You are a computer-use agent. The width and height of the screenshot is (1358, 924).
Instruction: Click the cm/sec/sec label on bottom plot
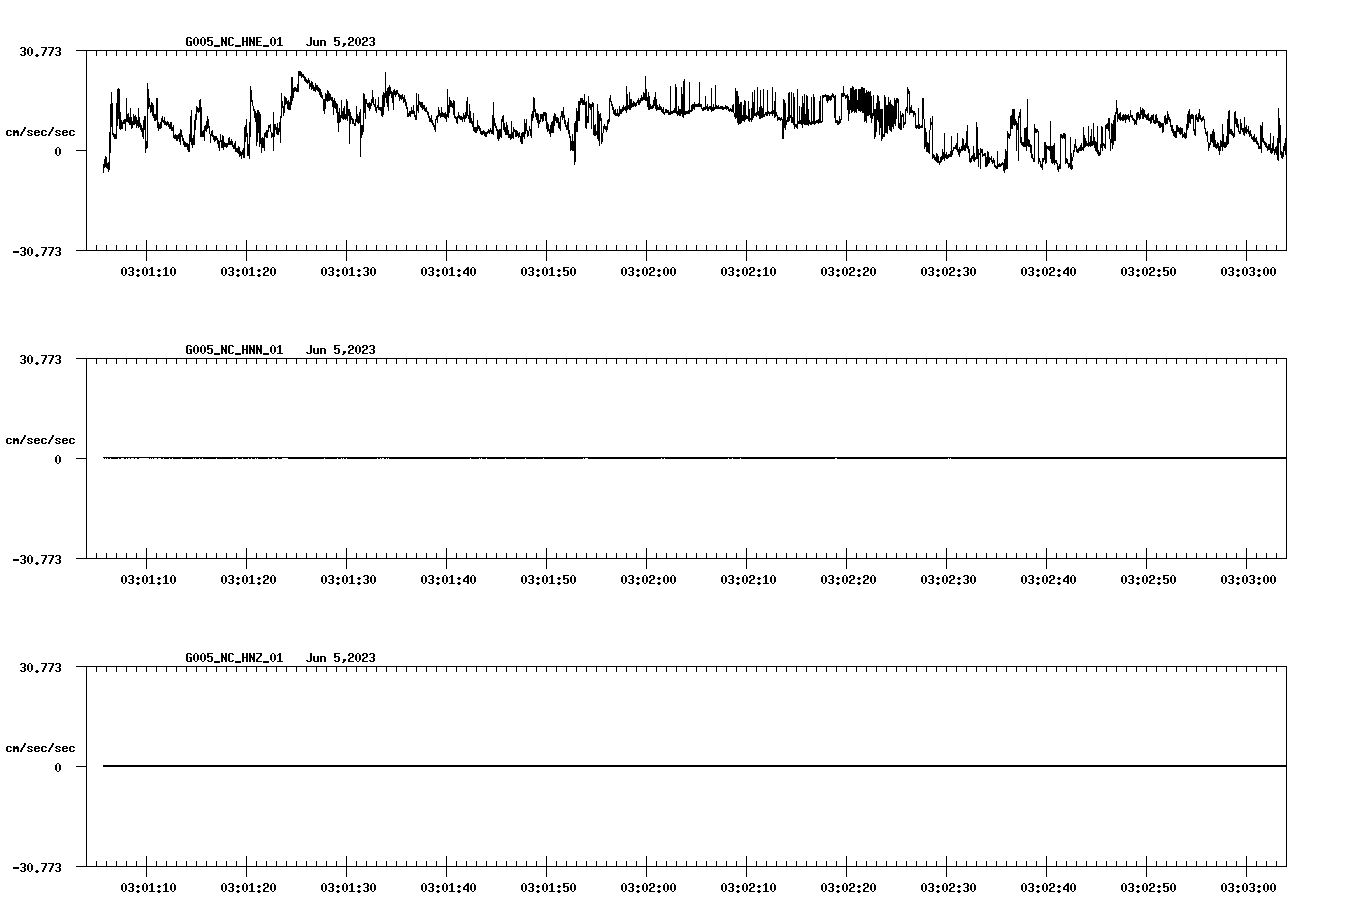41,746
